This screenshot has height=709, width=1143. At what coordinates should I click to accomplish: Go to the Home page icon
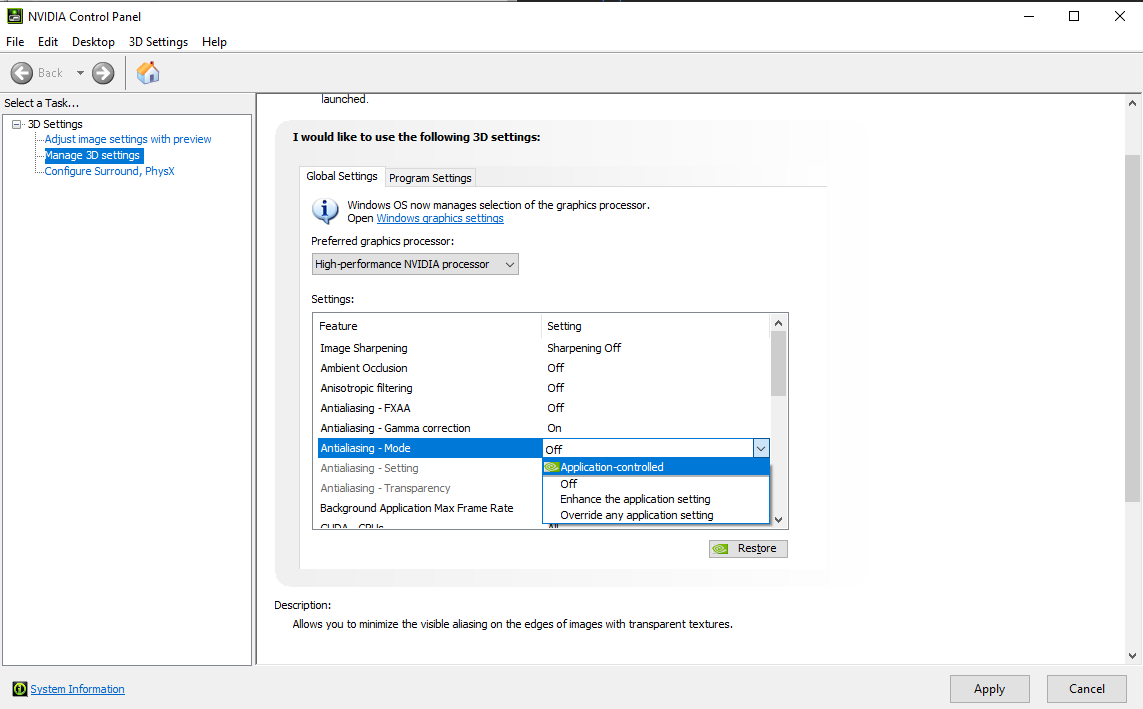[x=148, y=73]
